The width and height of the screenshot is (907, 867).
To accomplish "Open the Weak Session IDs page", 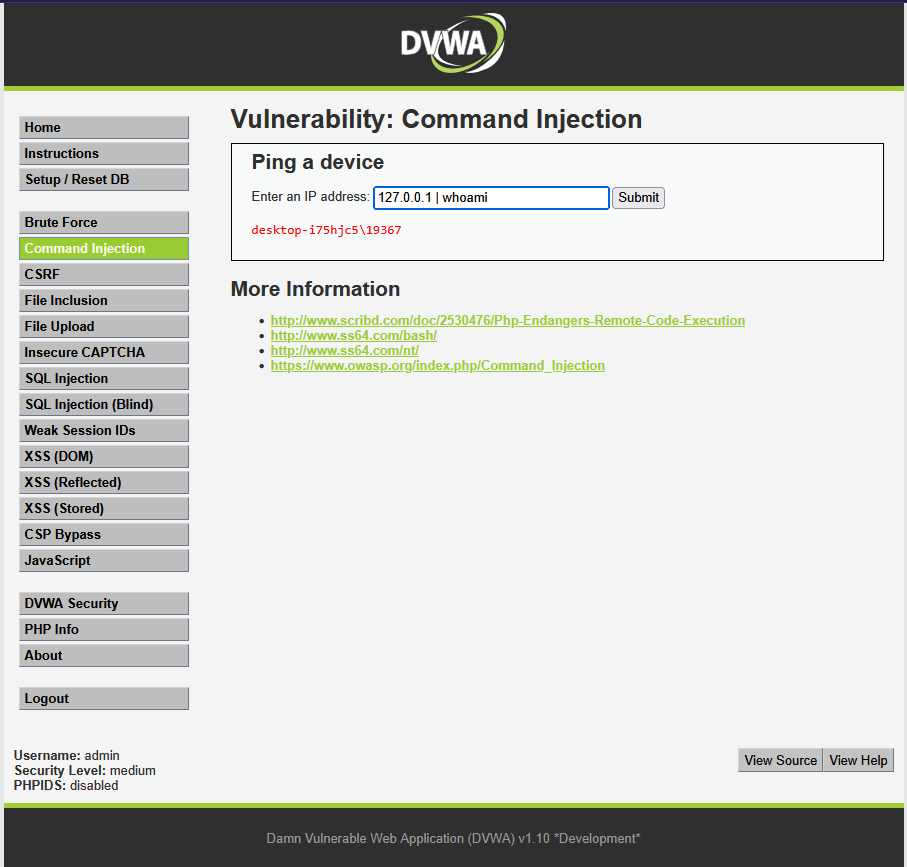I will [x=104, y=430].
